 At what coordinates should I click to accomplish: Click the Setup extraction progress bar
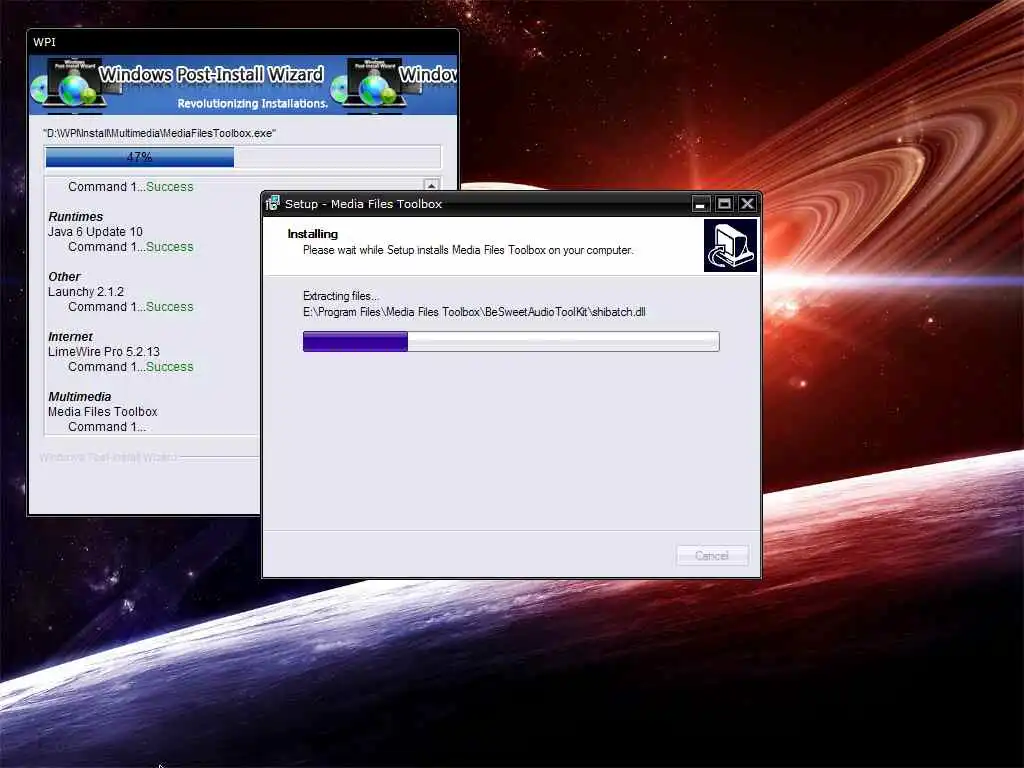511,341
